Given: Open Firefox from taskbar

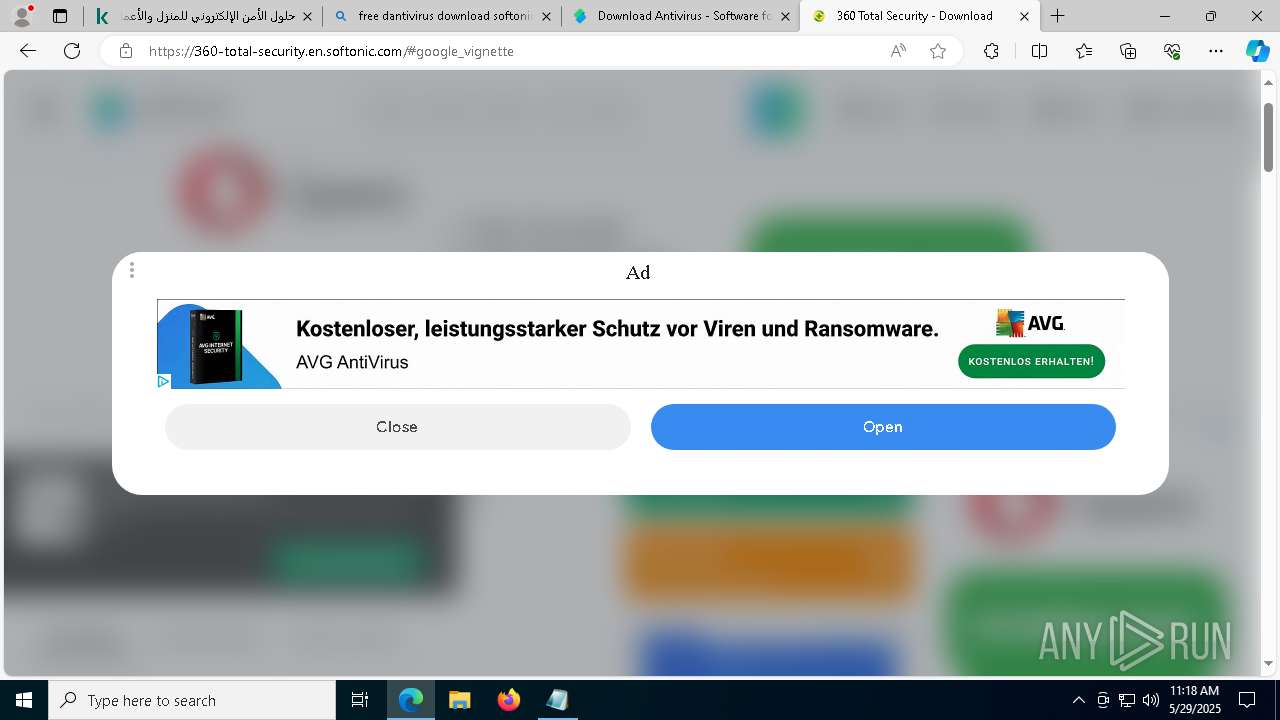Looking at the screenshot, I should [509, 700].
